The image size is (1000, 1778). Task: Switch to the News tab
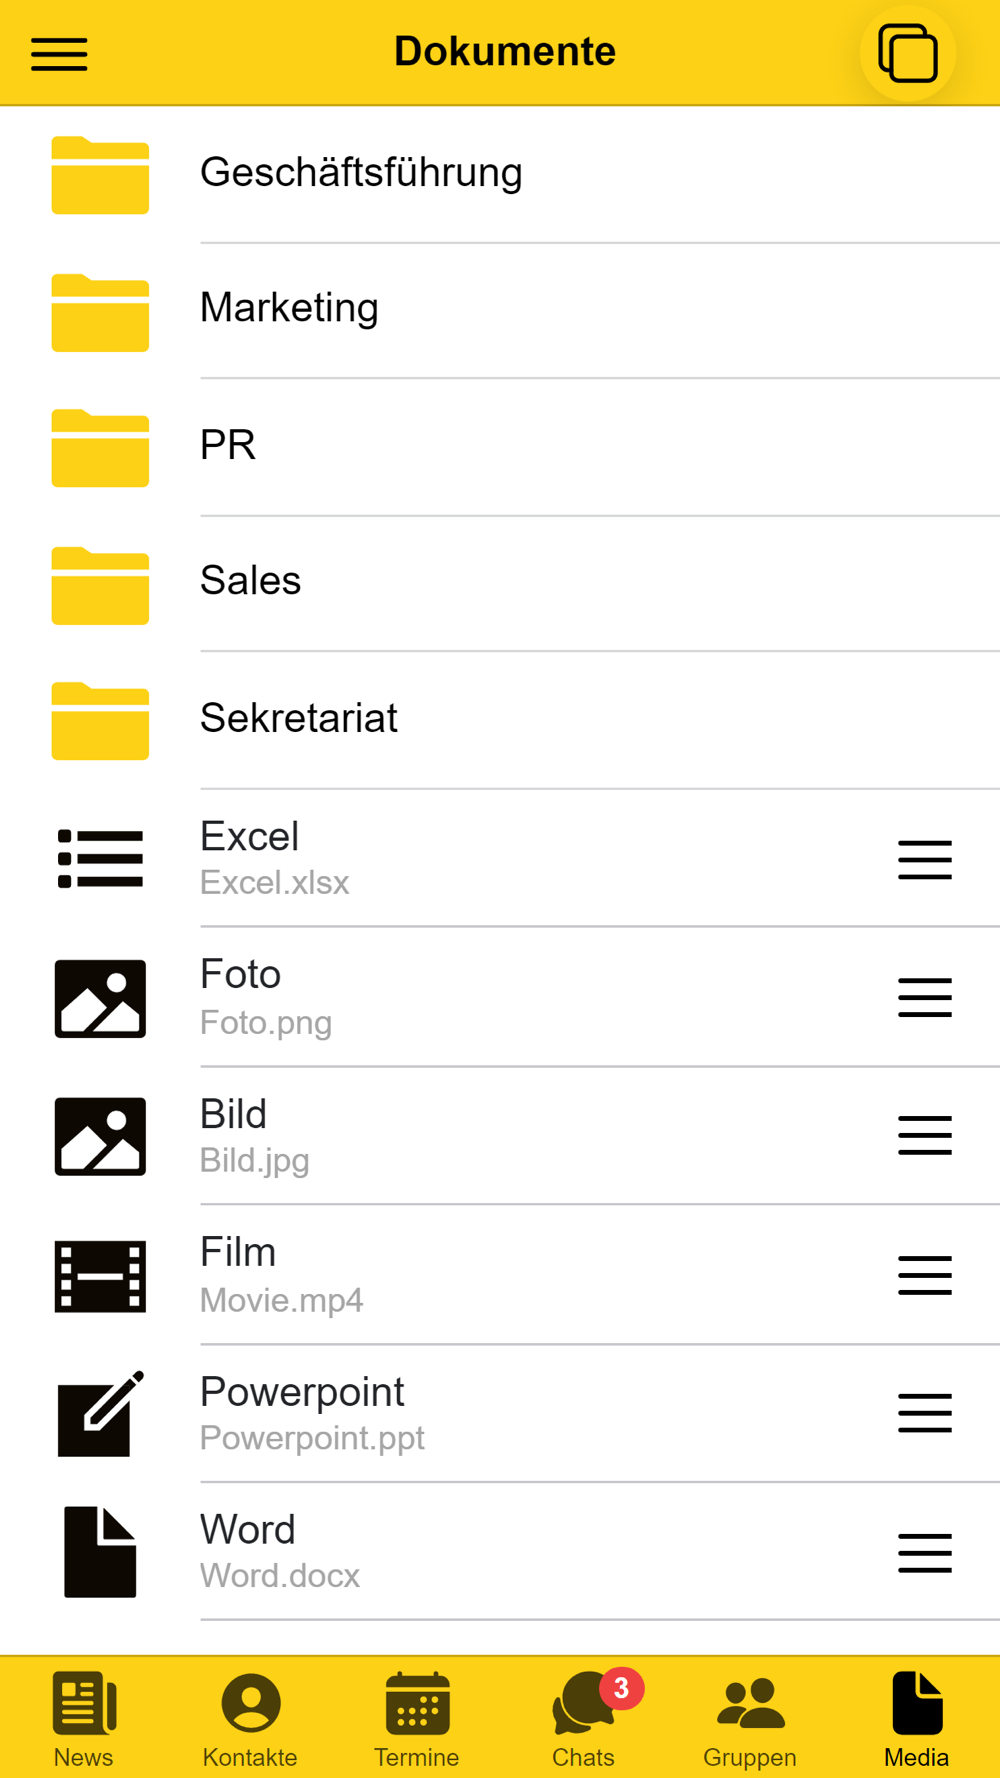coord(84,1719)
